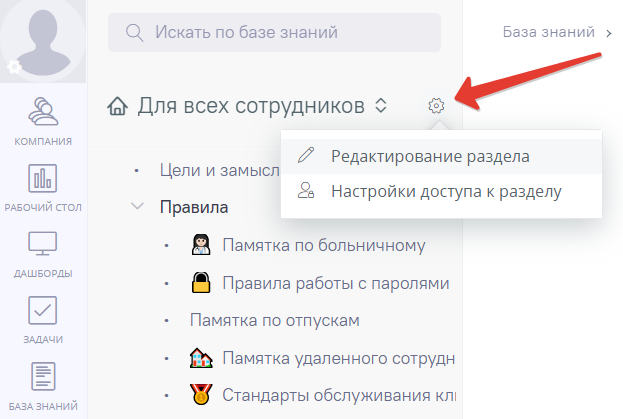623x419 pixels.
Task: Collapse the Правила tree group
Action: point(137,206)
